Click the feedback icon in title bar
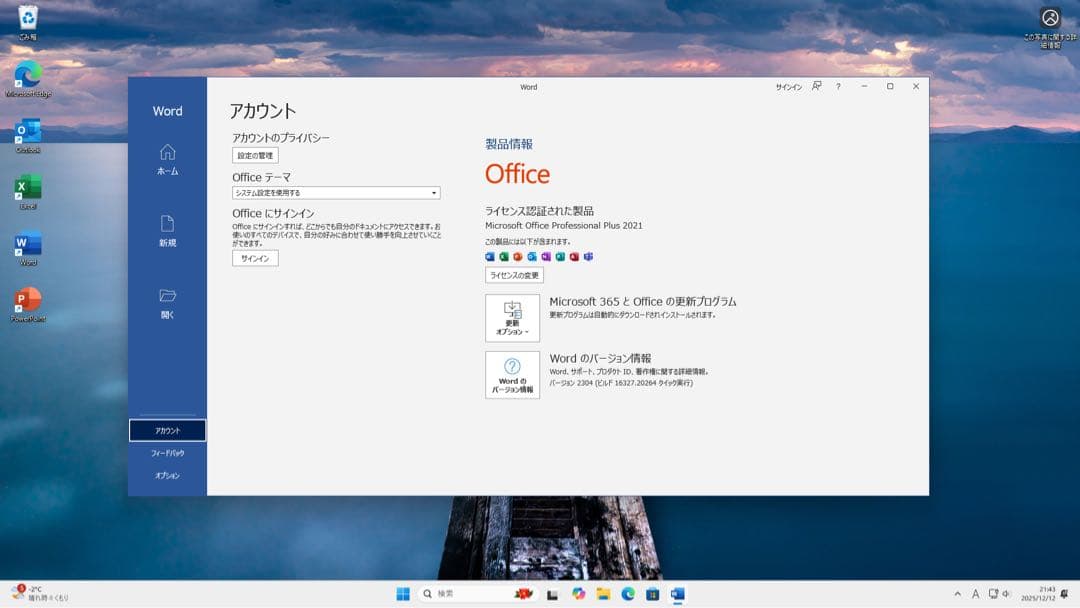Screen dimensions: 1080x608 point(817,87)
